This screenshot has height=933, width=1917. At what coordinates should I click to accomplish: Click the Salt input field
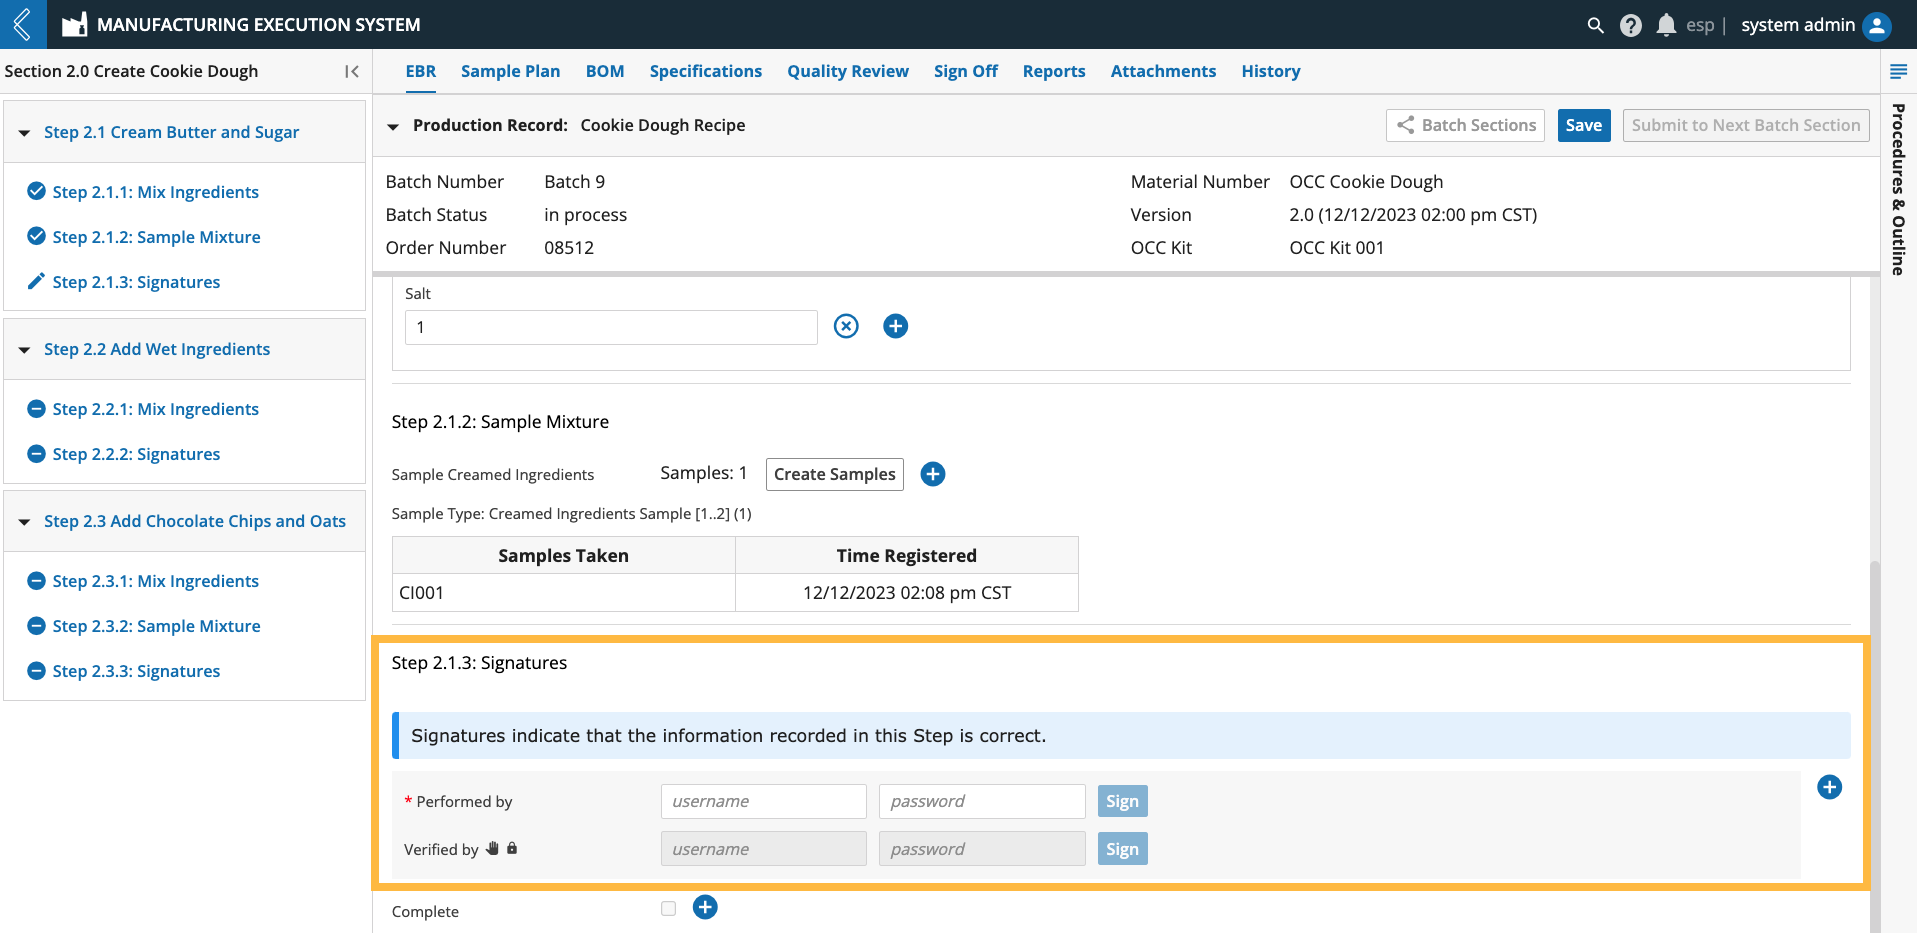click(x=611, y=327)
